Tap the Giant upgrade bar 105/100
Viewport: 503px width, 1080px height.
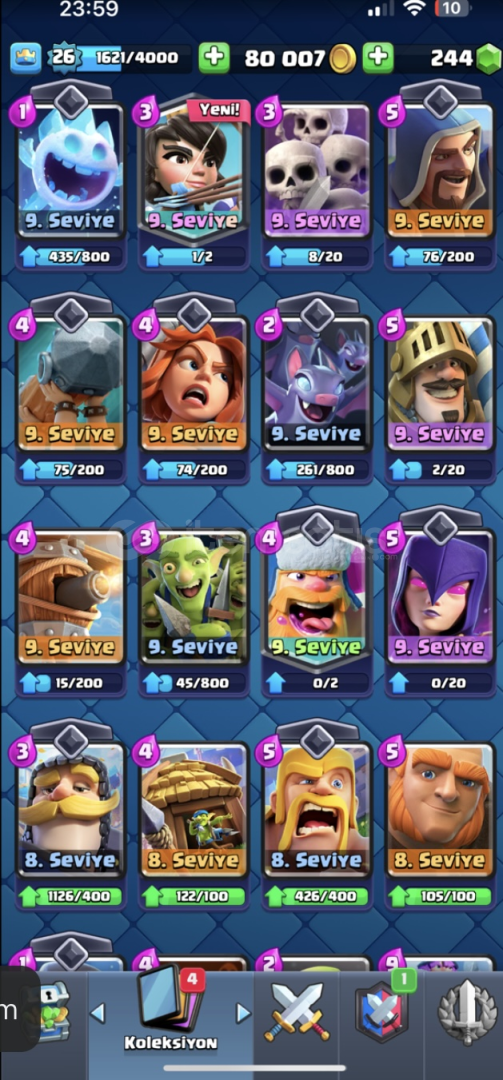440,896
